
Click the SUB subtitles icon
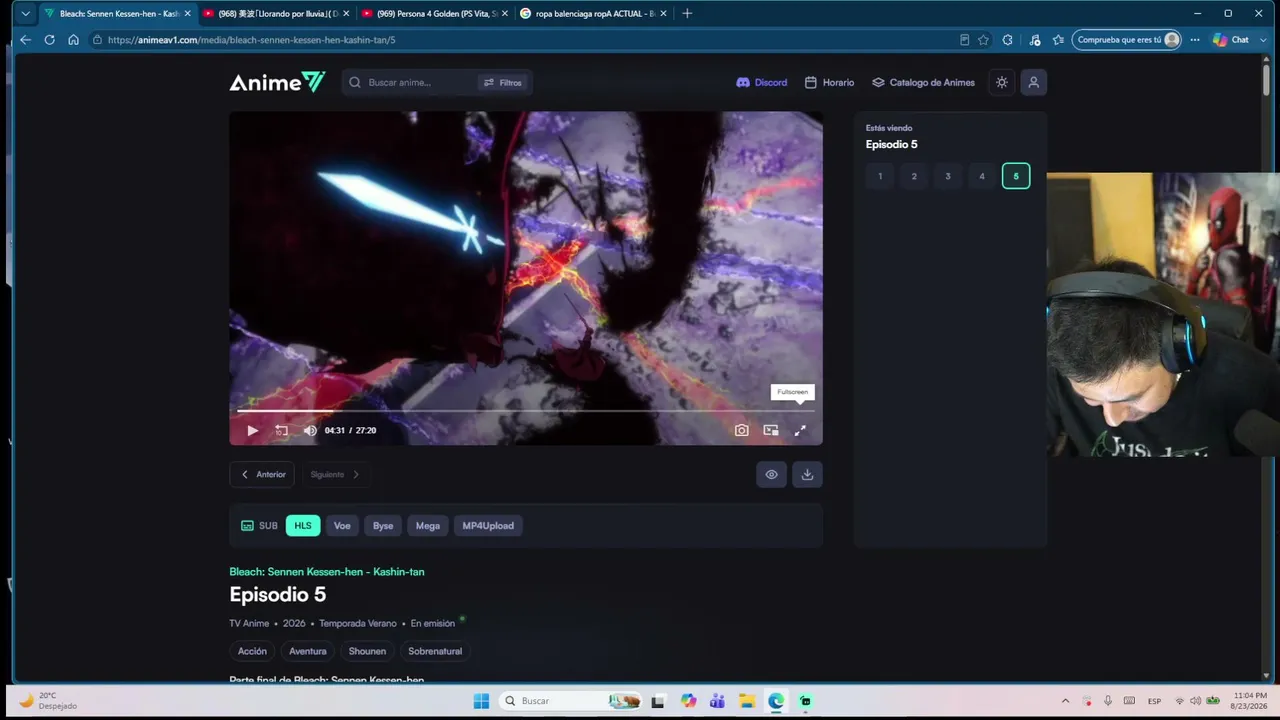pyautogui.click(x=247, y=526)
